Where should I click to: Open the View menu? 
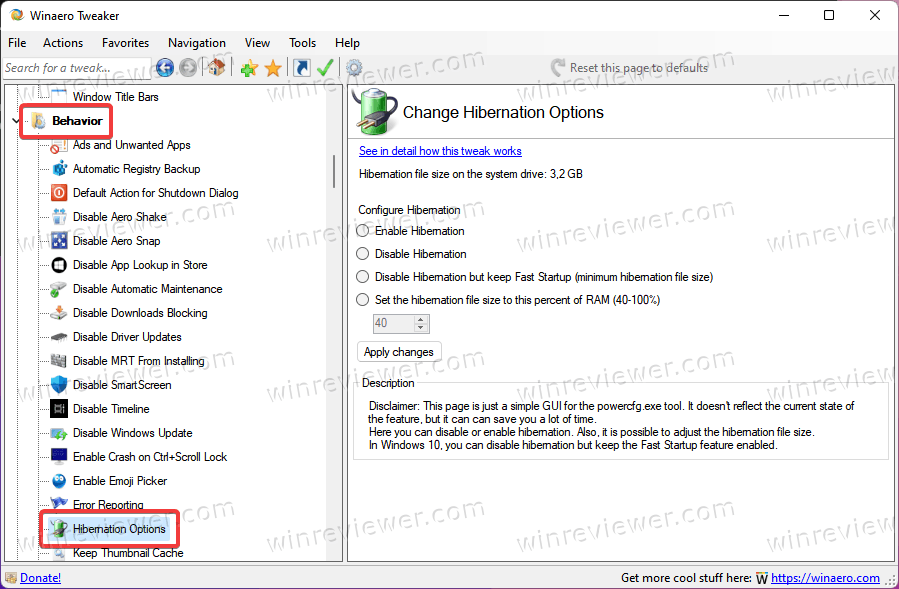pyautogui.click(x=257, y=43)
